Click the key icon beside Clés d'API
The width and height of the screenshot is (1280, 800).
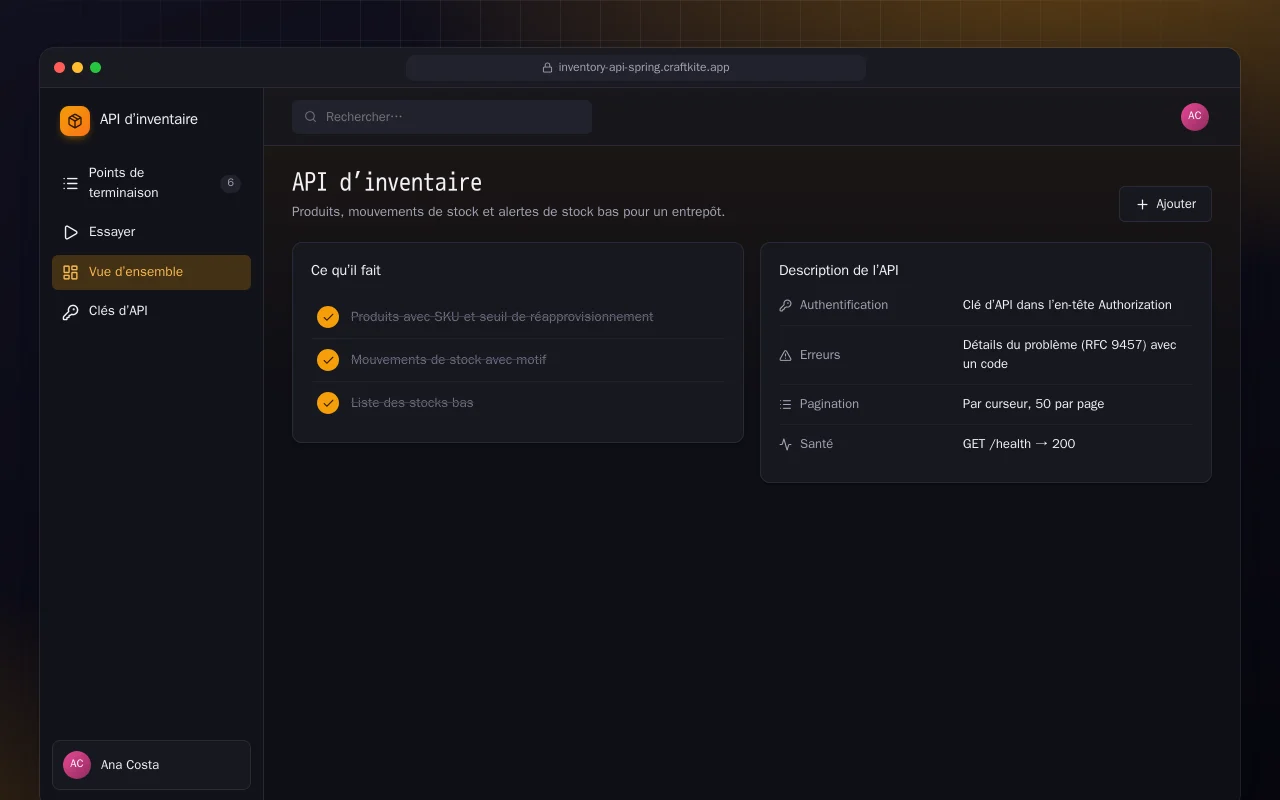pyautogui.click(x=70, y=312)
